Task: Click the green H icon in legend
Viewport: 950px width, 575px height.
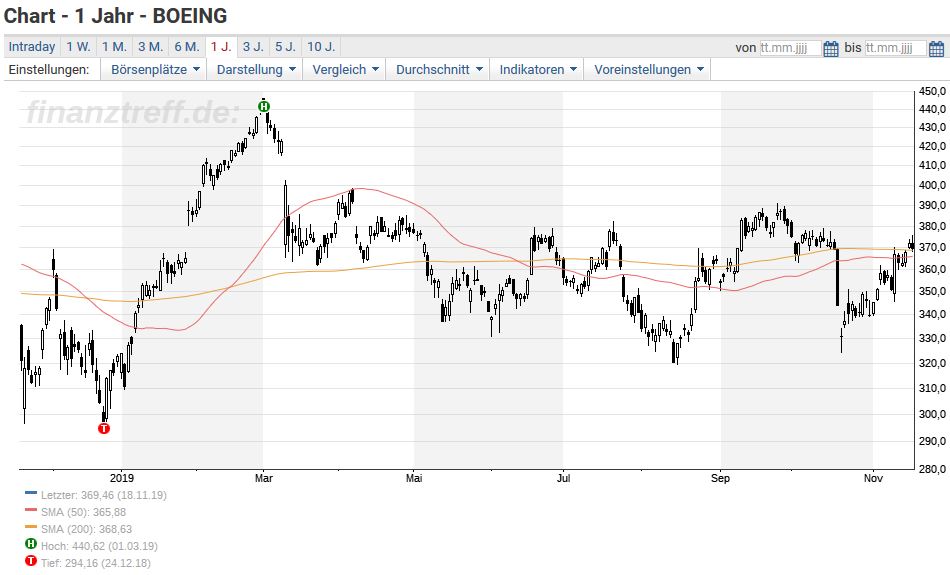Action: point(31,543)
